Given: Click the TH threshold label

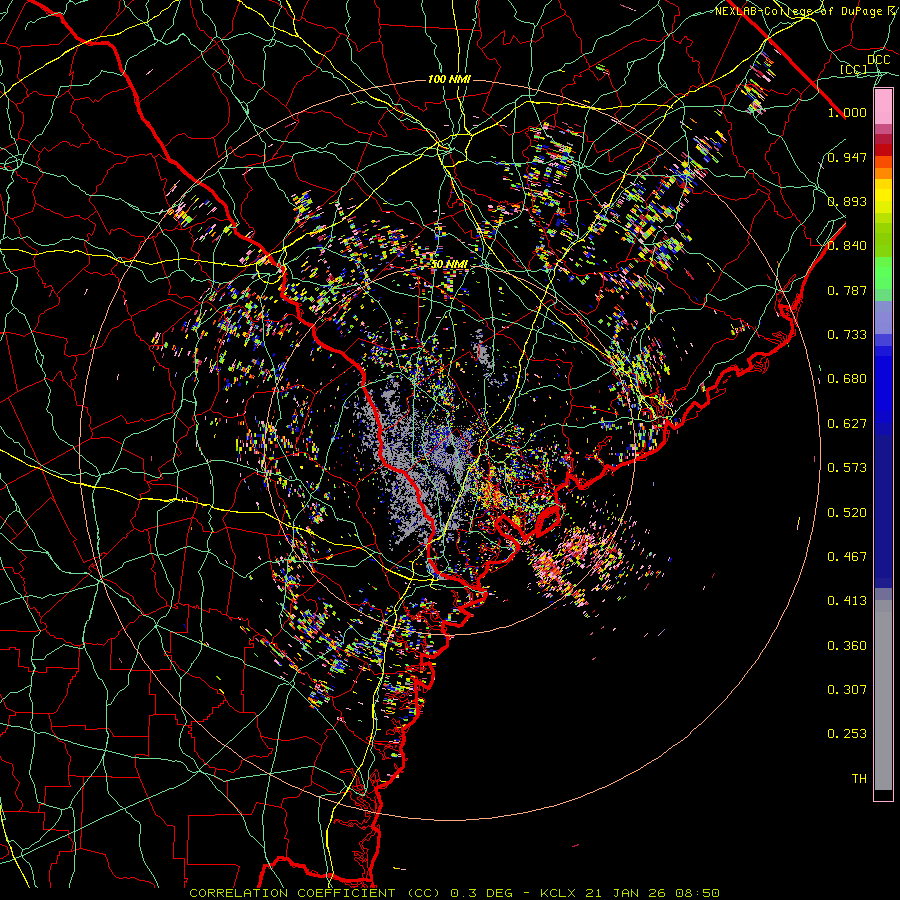Looking at the screenshot, I should coord(859,779).
